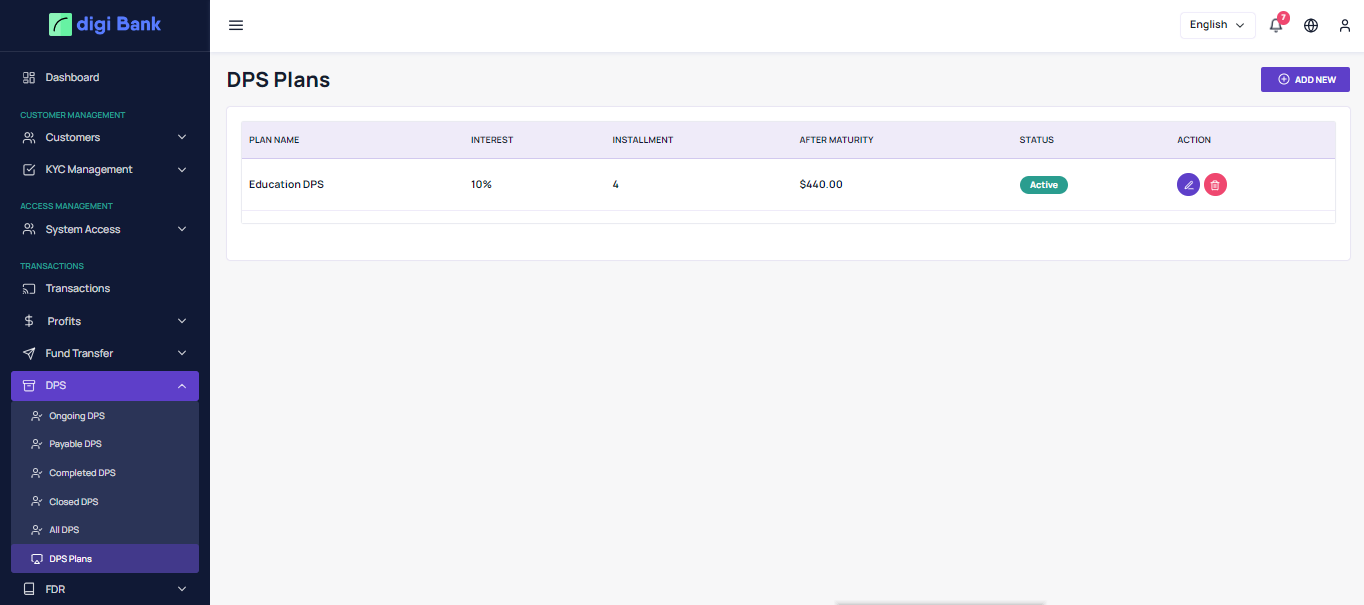Open the Payable DPS page

pyautogui.click(x=75, y=444)
